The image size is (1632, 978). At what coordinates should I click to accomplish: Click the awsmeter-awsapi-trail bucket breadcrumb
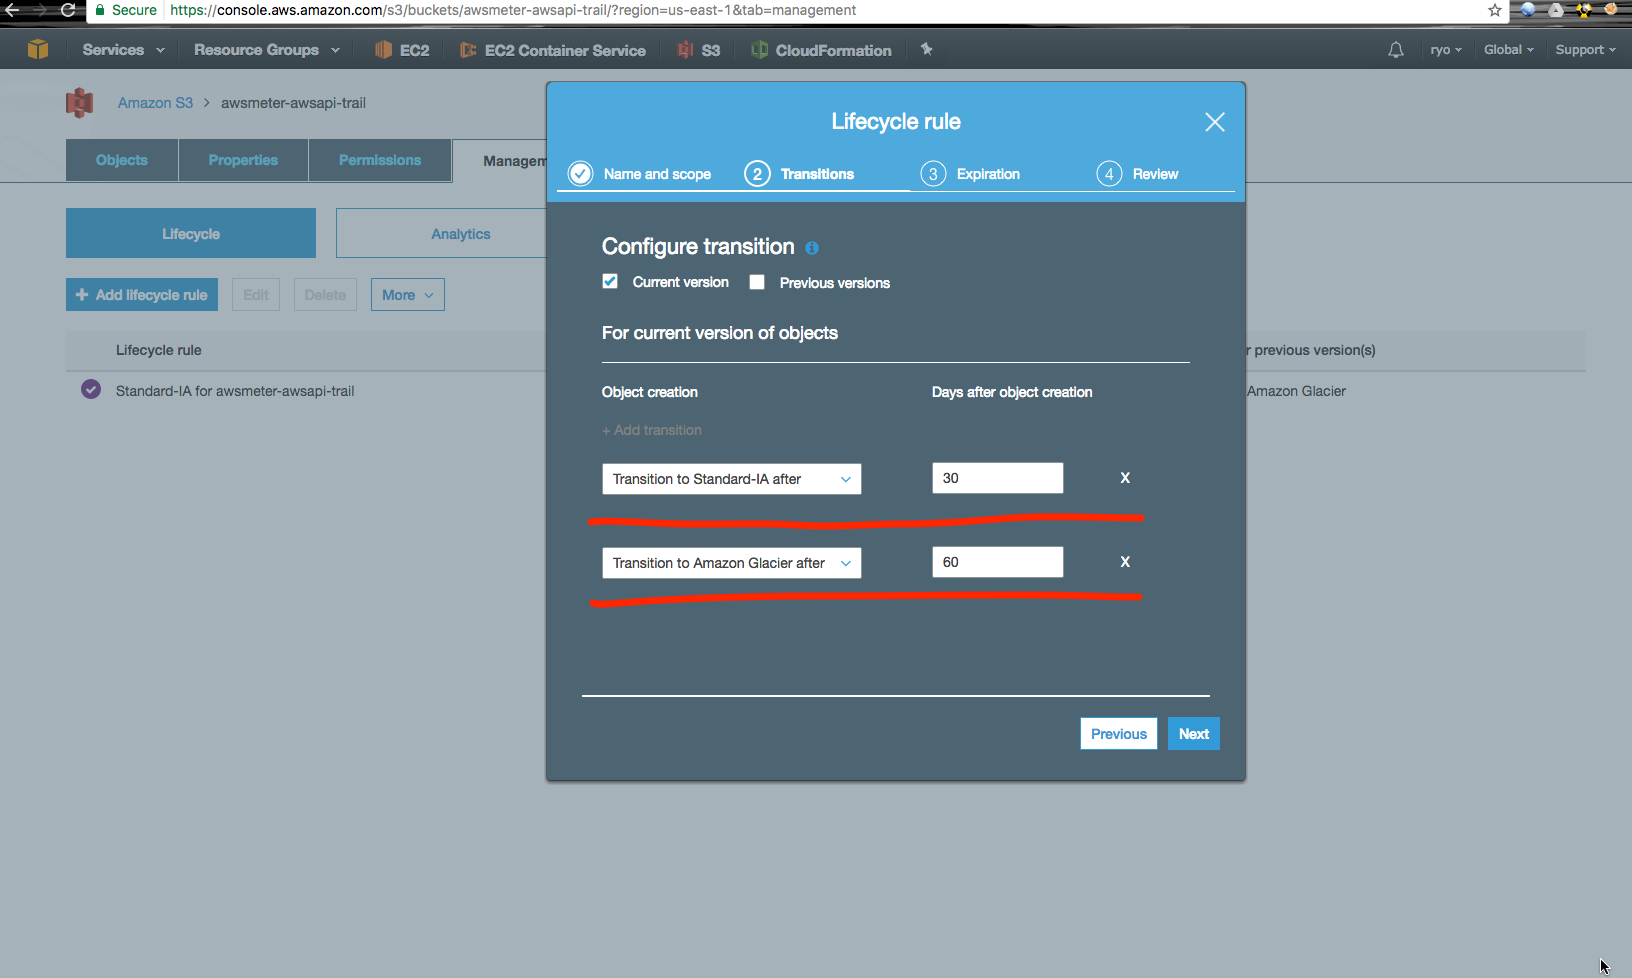click(x=293, y=103)
